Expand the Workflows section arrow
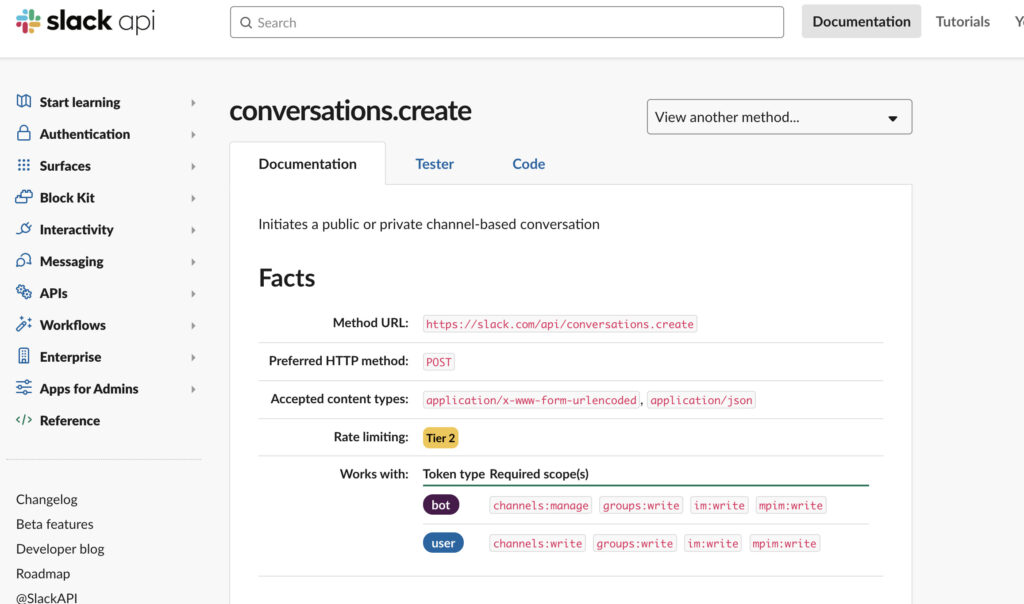 [x=193, y=325]
